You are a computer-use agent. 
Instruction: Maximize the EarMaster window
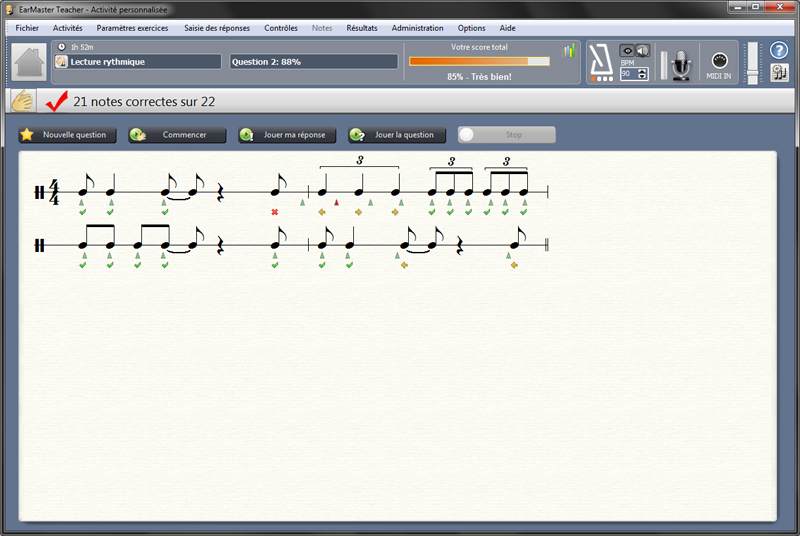[x=756, y=7]
